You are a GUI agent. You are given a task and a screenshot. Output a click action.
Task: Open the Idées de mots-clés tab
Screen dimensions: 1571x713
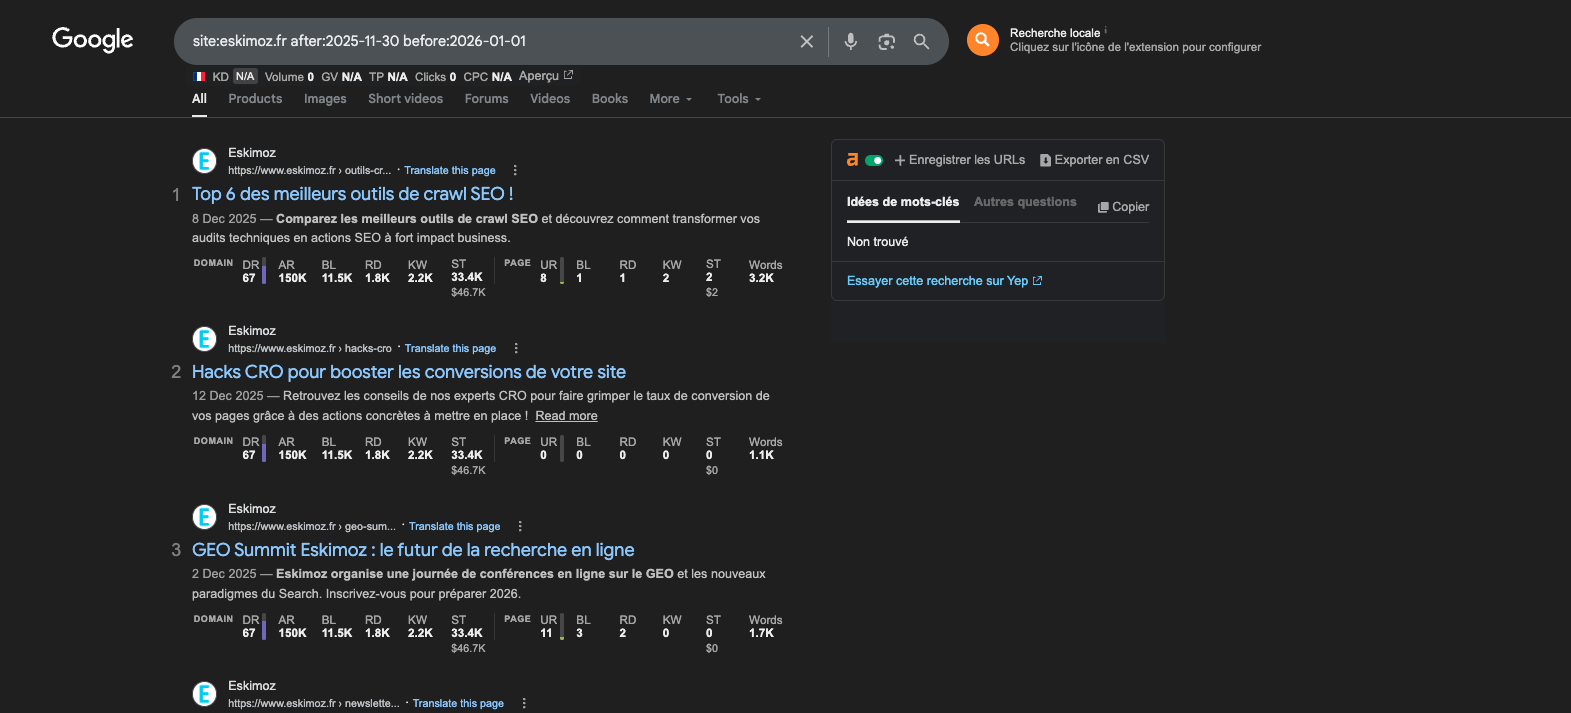click(903, 202)
